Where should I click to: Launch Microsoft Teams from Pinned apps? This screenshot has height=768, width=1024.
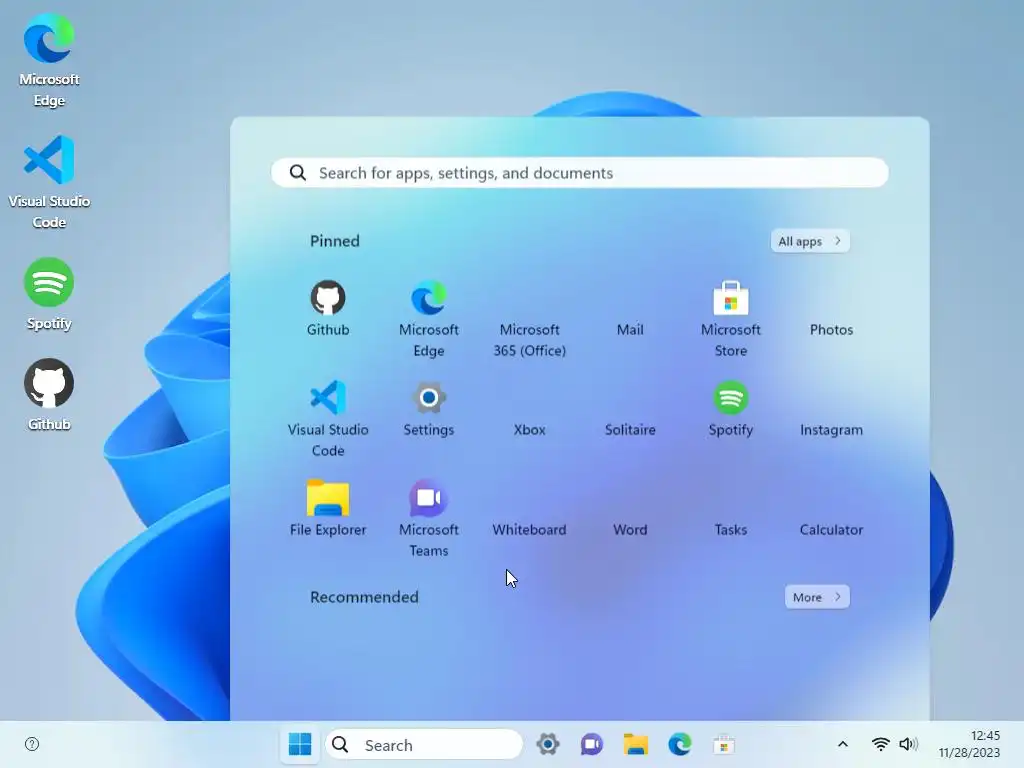[428, 519]
